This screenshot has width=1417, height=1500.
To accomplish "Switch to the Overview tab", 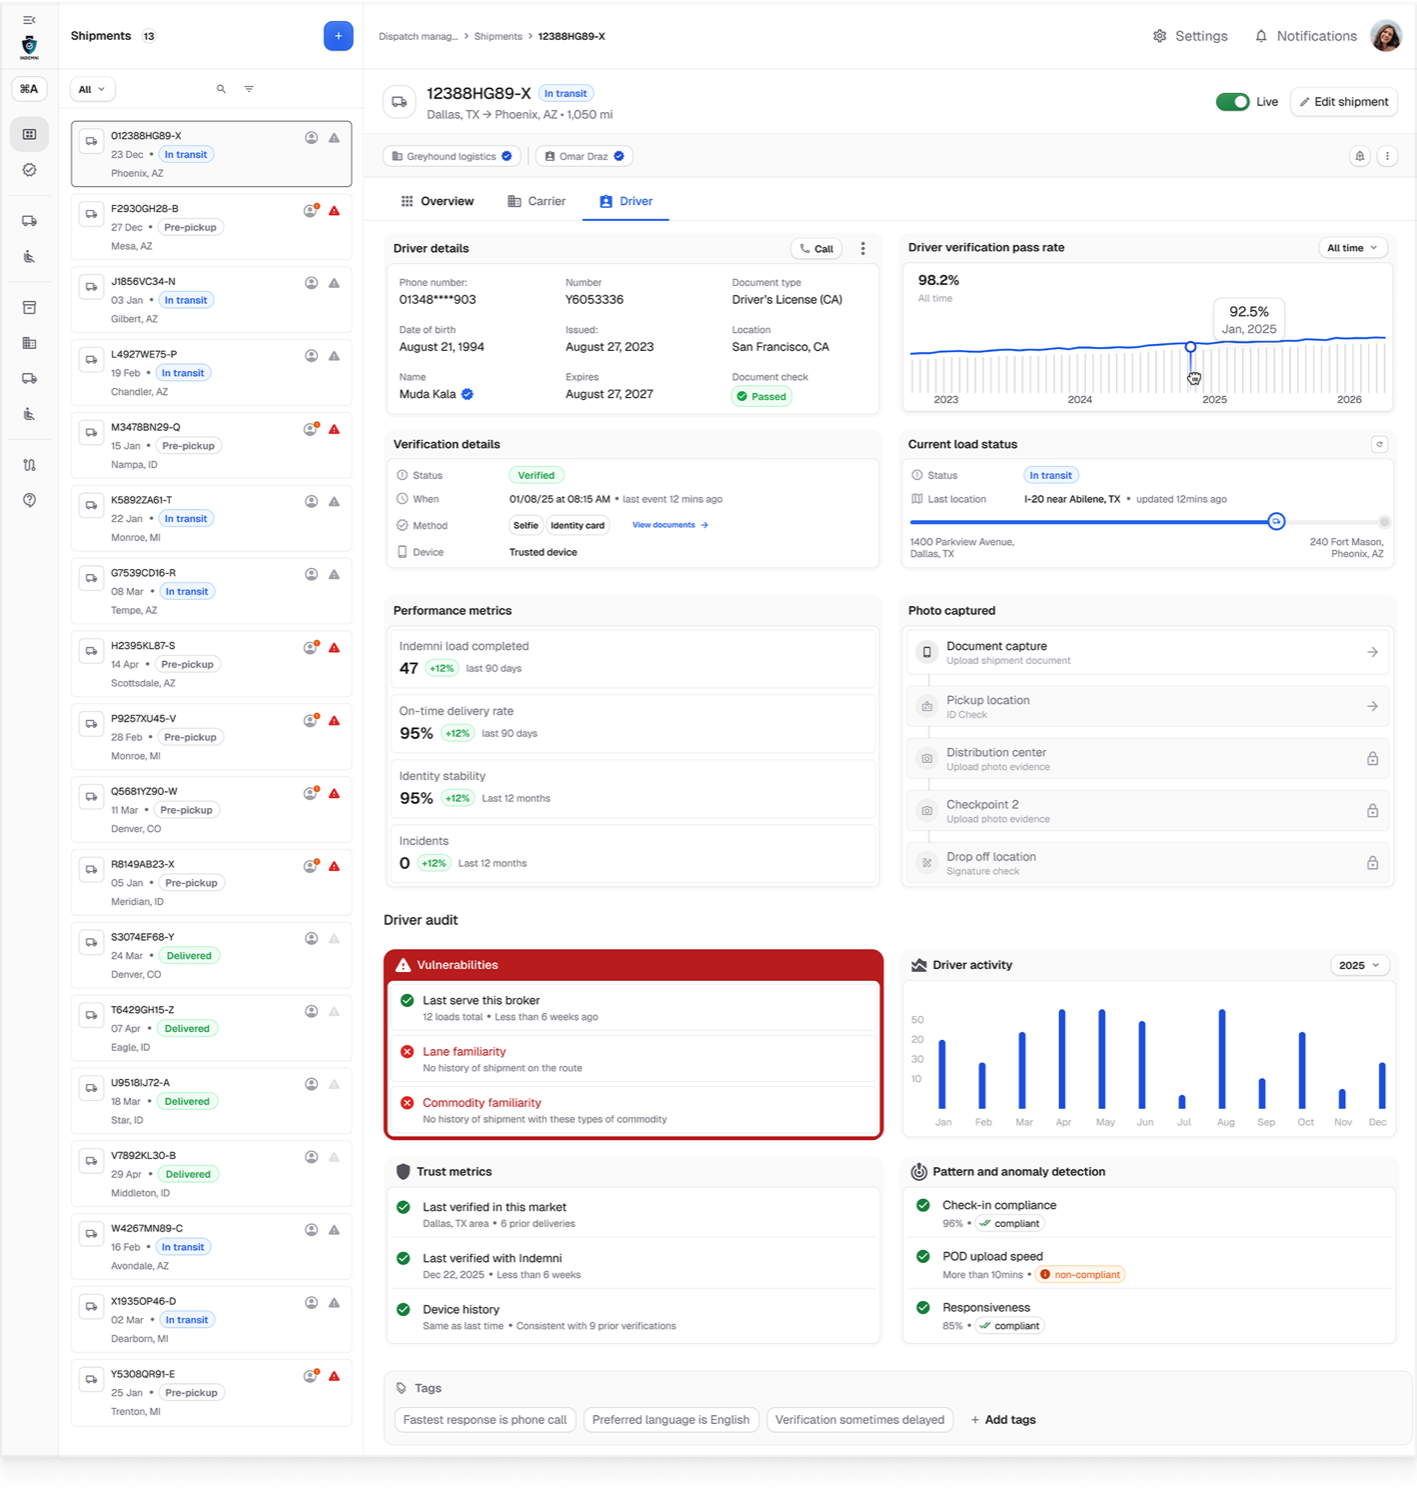I will [x=437, y=201].
